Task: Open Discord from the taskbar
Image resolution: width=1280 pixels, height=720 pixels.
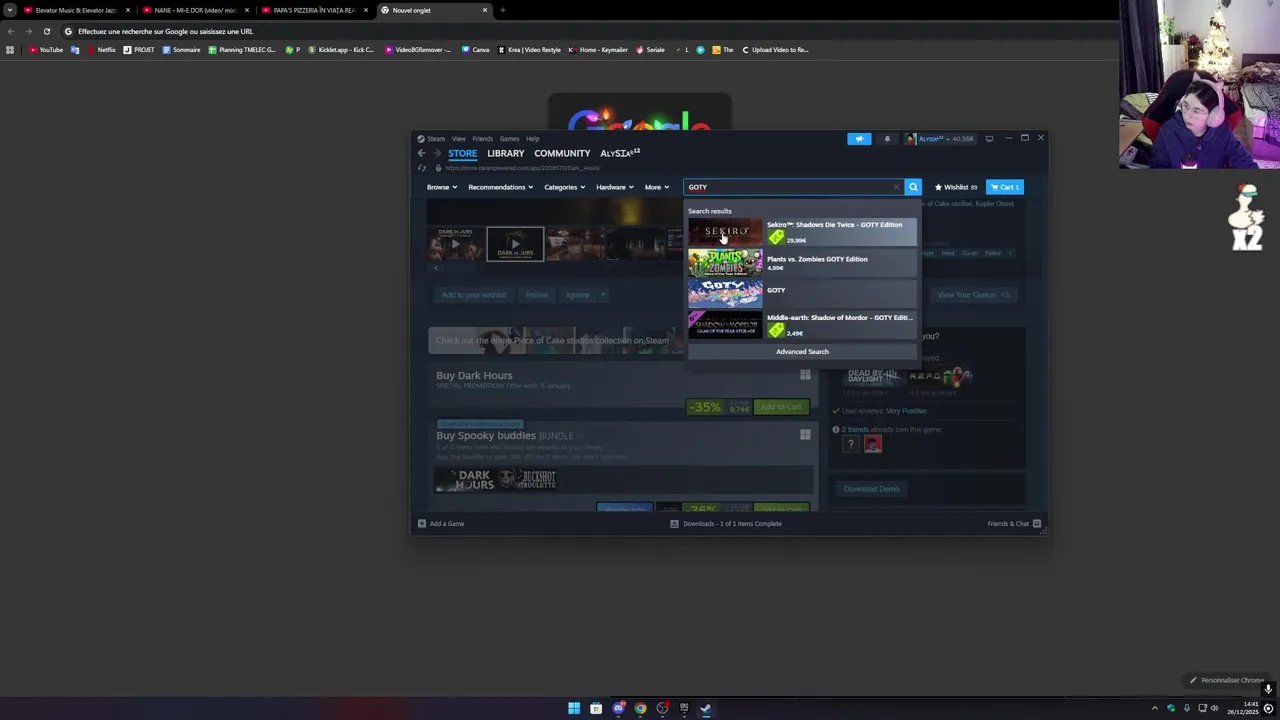Action: pyautogui.click(x=618, y=708)
